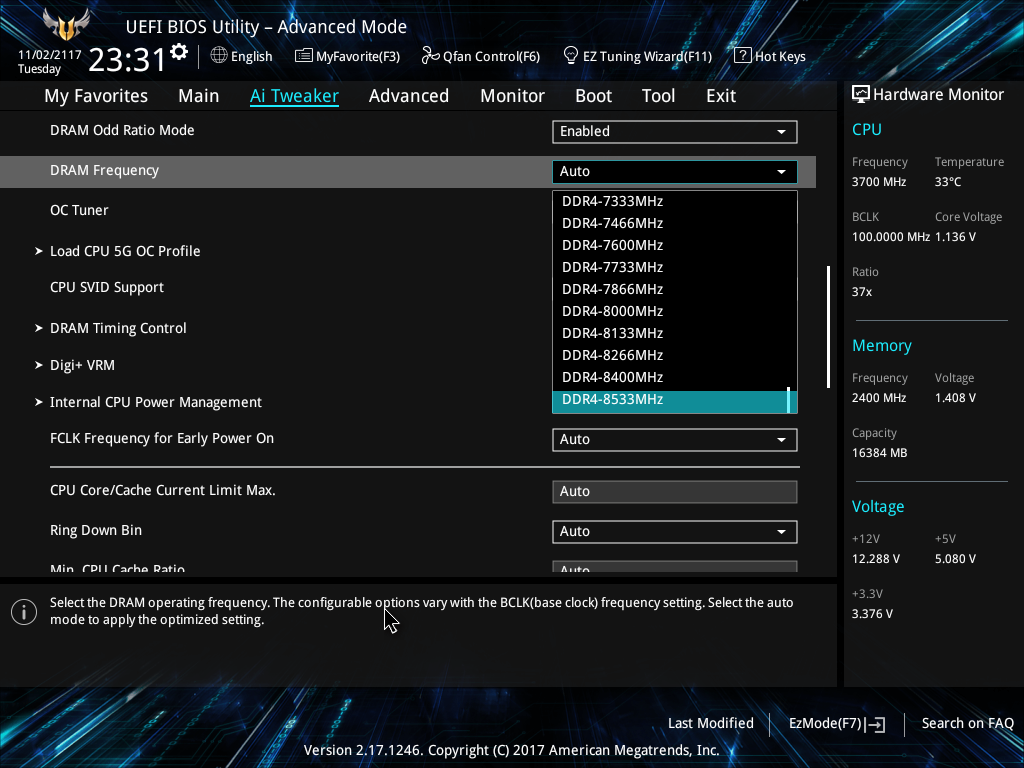Open the FCLK Frequency for Early Power On dropdown
The height and width of the screenshot is (768, 1024).
pyautogui.click(x=675, y=440)
